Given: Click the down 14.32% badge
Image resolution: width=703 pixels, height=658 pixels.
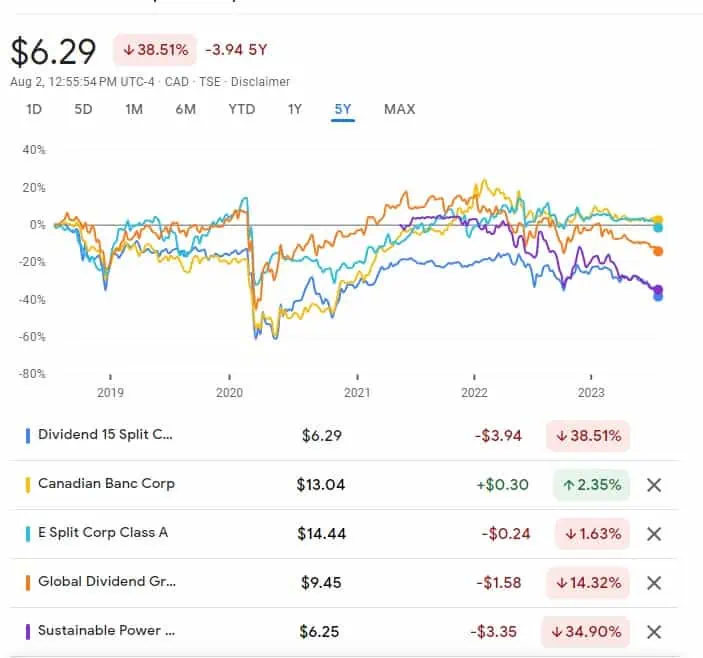Looking at the screenshot, I should (588, 583).
